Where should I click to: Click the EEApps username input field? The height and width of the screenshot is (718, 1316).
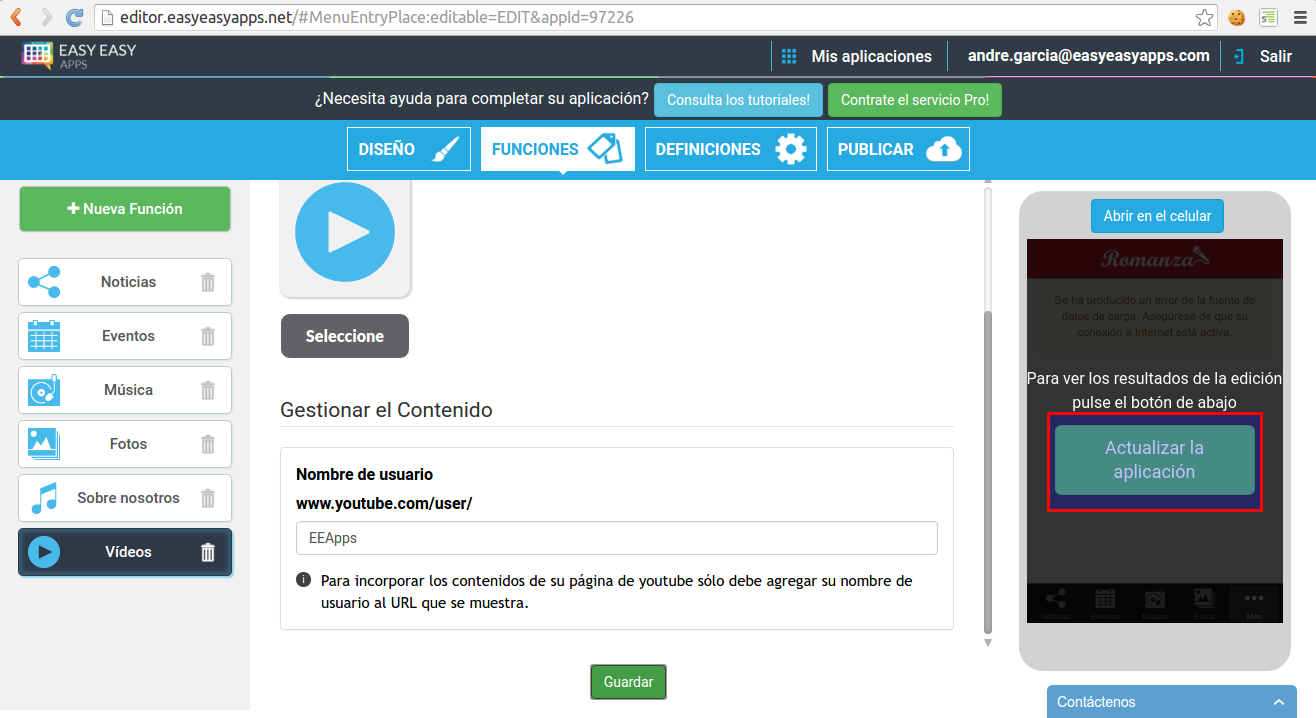pos(616,538)
